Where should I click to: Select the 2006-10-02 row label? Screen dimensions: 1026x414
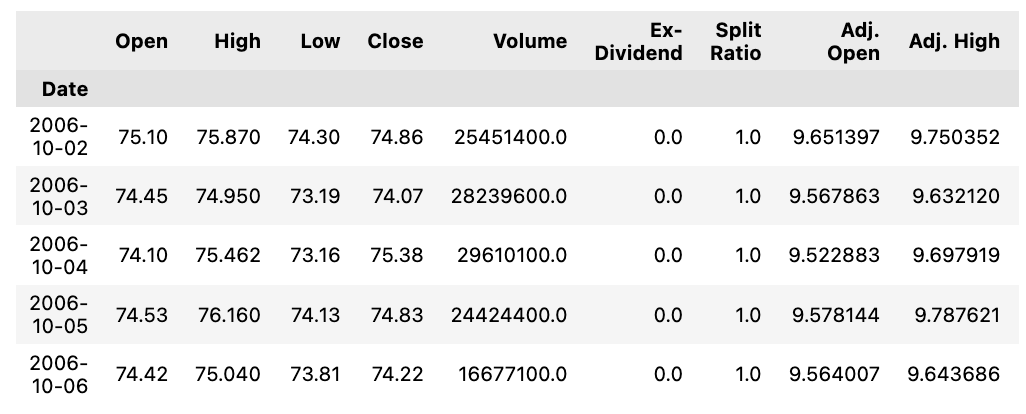pos(58,137)
